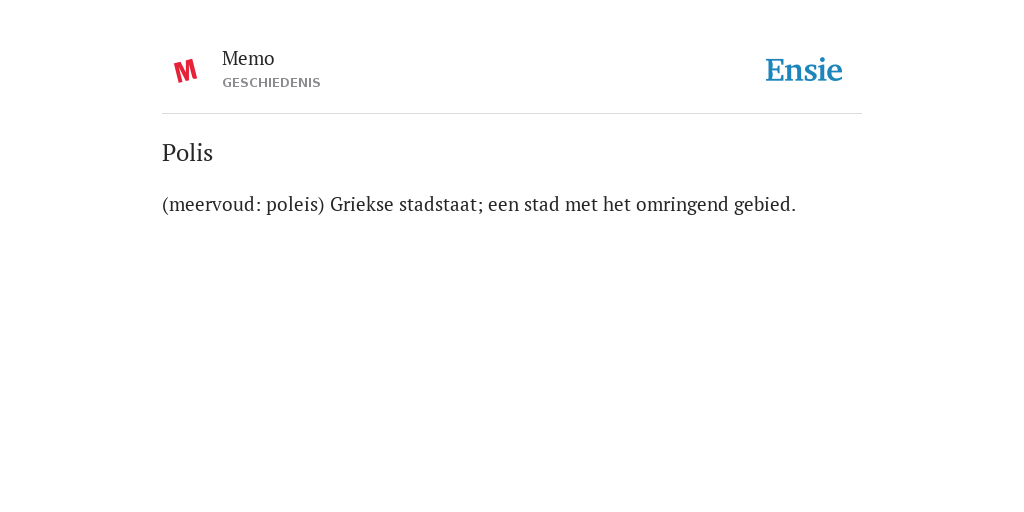Click the word "stad" after "een"
This screenshot has height=512, width=1024.
tap(539, 205)
